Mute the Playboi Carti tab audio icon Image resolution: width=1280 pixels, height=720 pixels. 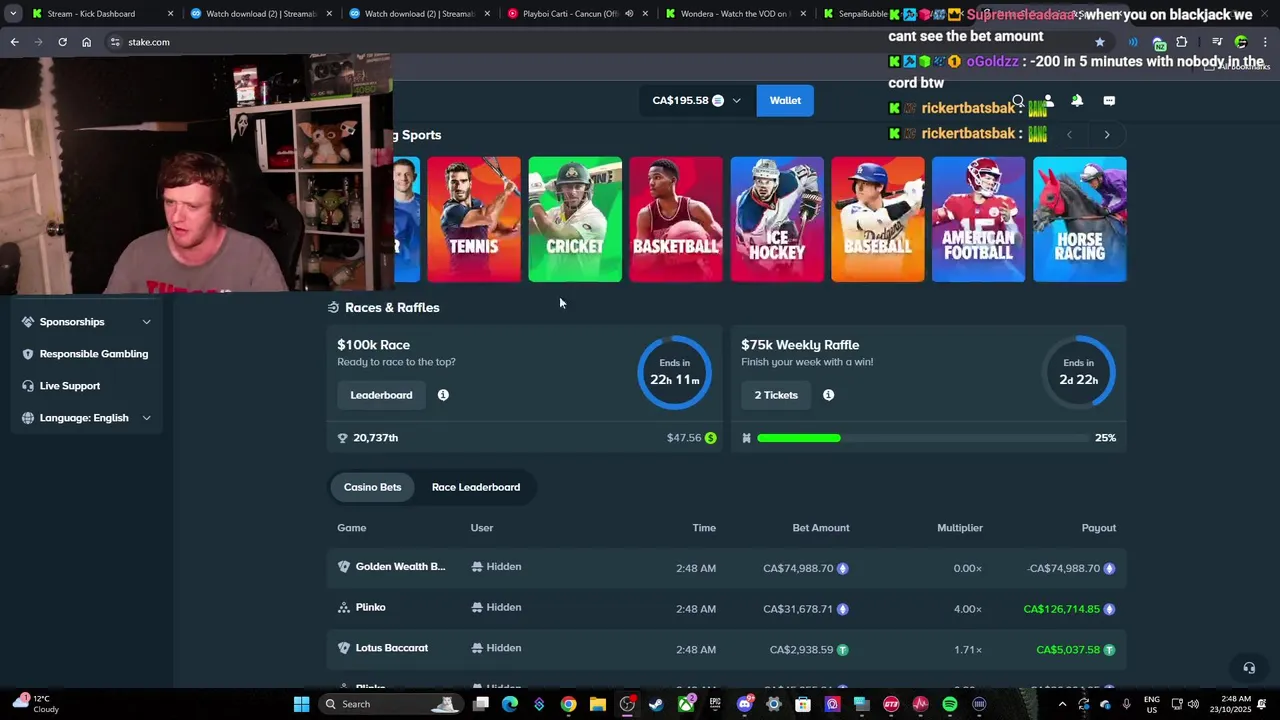click(x=629, y=14)
